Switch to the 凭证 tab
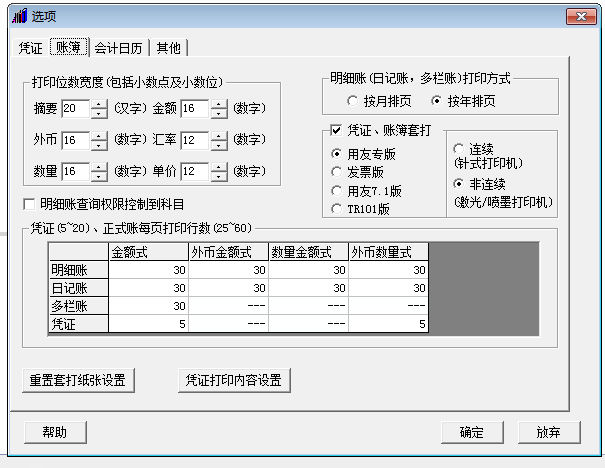The image size is (605, 468). click(30, 48)
